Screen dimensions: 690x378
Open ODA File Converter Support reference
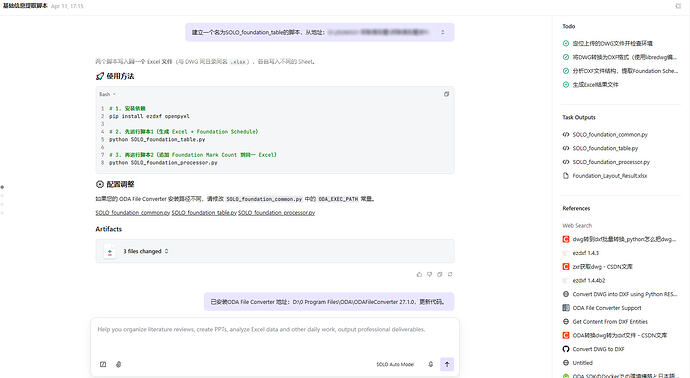[x=607, y=308]
